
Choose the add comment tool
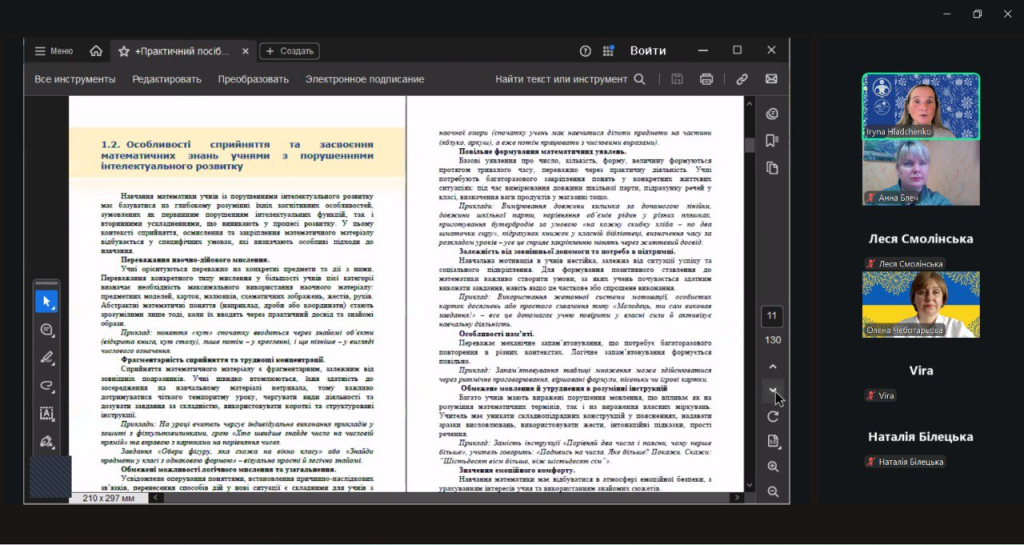pos(47,329)
